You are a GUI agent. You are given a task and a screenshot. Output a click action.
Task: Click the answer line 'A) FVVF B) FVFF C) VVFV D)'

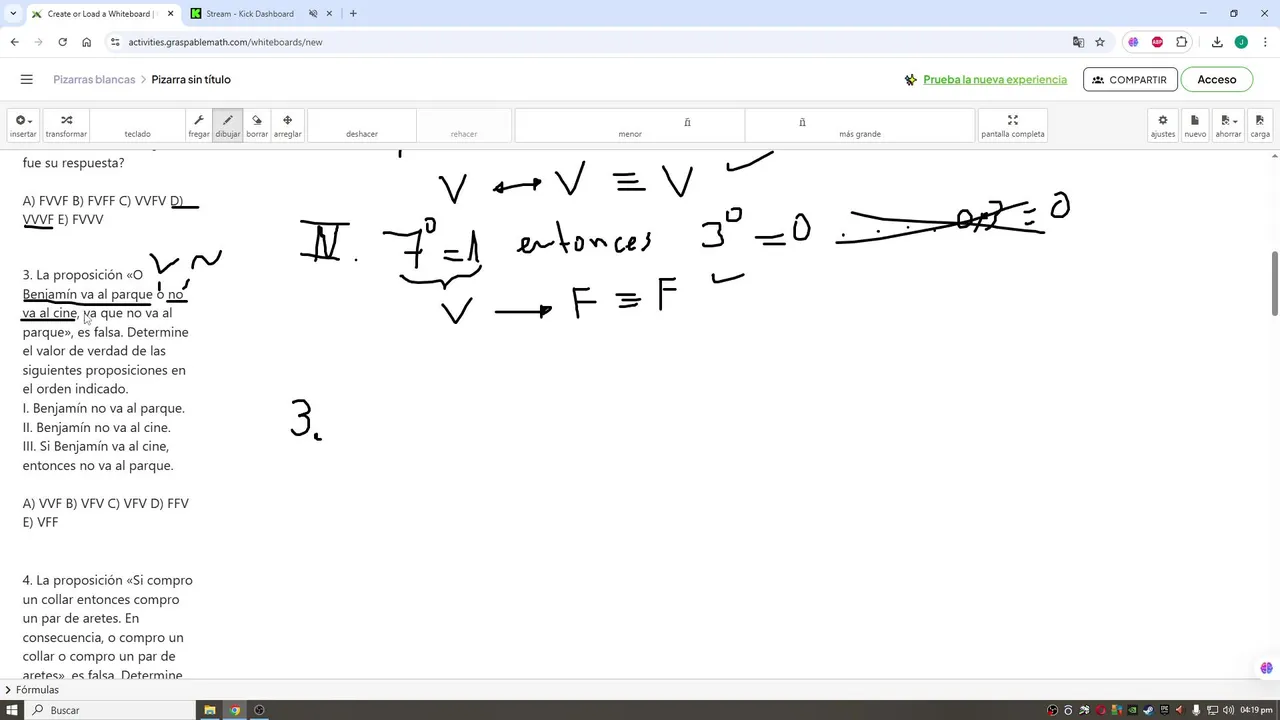[x=102, y=200]
